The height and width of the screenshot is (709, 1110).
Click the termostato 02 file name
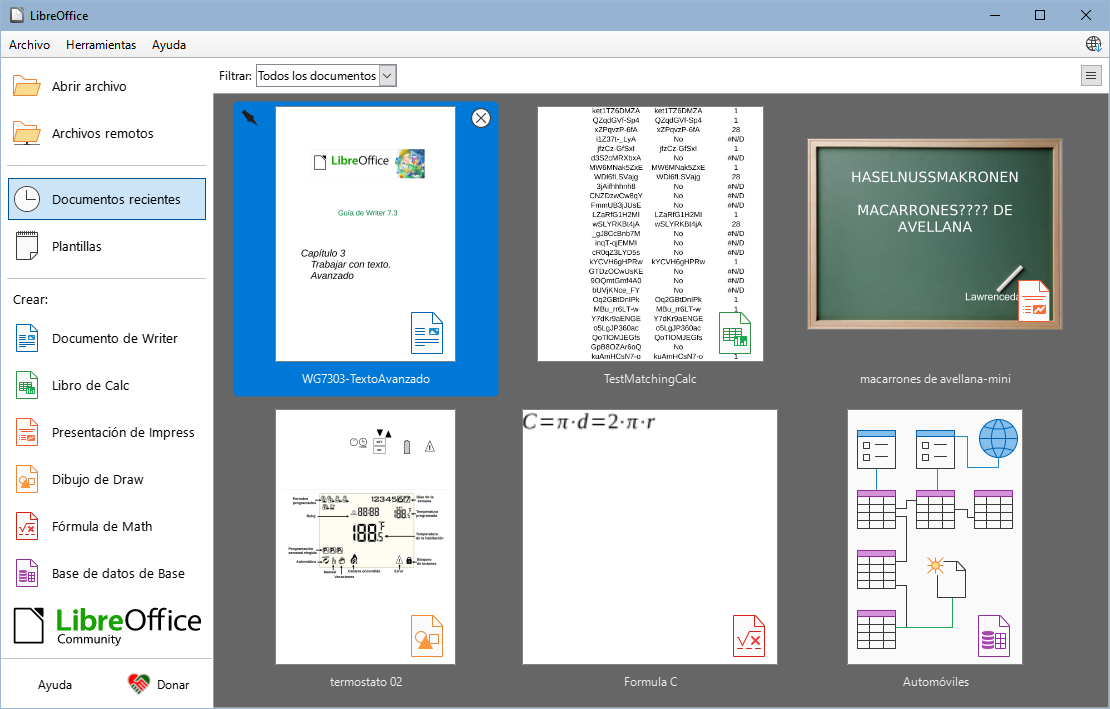point(366,682)
